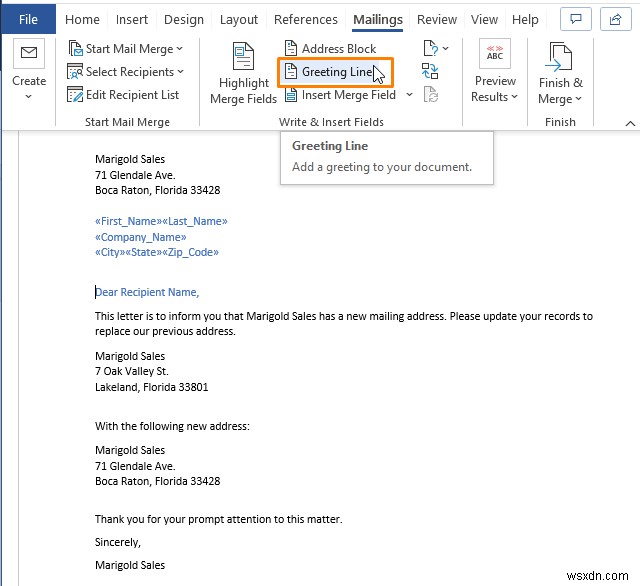Click the 'Thank you for your prompt attention' line

point(219,519)
